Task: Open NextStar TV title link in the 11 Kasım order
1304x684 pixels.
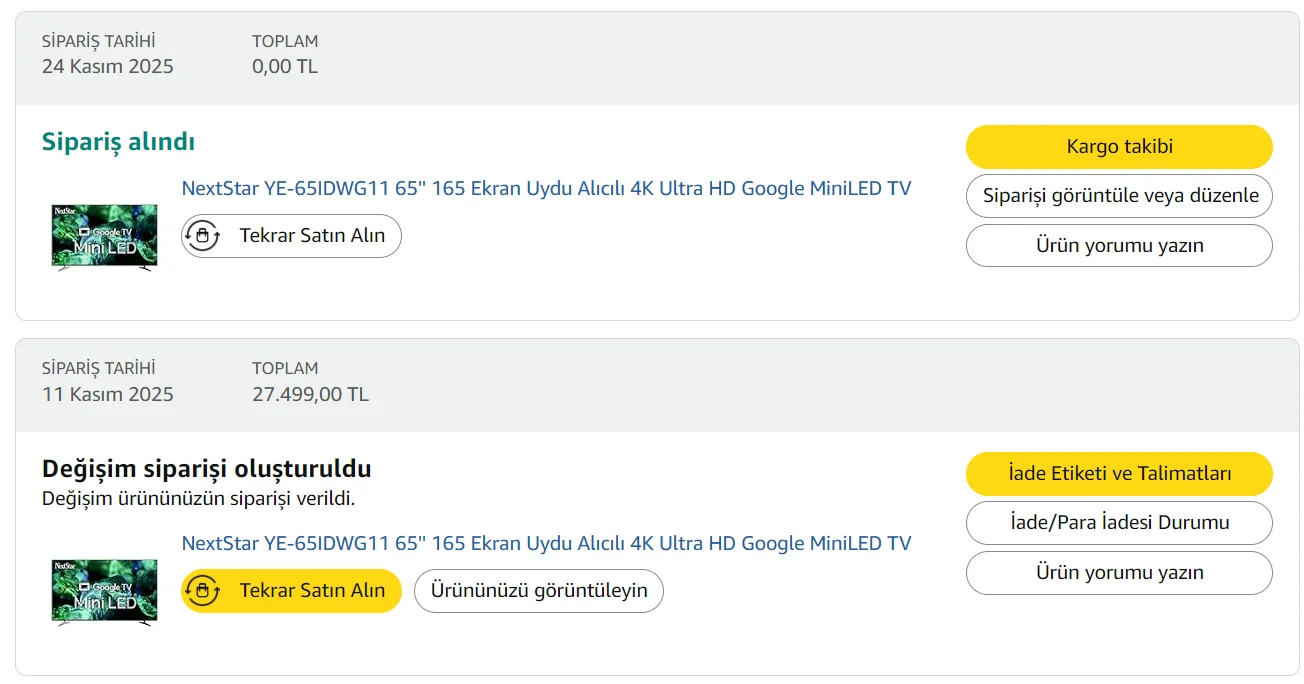Action: click(x=546, y=543)
